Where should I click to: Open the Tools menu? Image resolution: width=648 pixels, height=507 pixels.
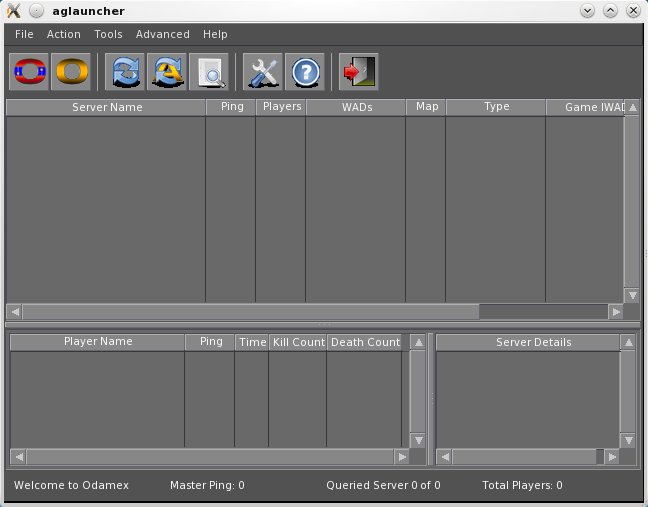tap(108, 34)
